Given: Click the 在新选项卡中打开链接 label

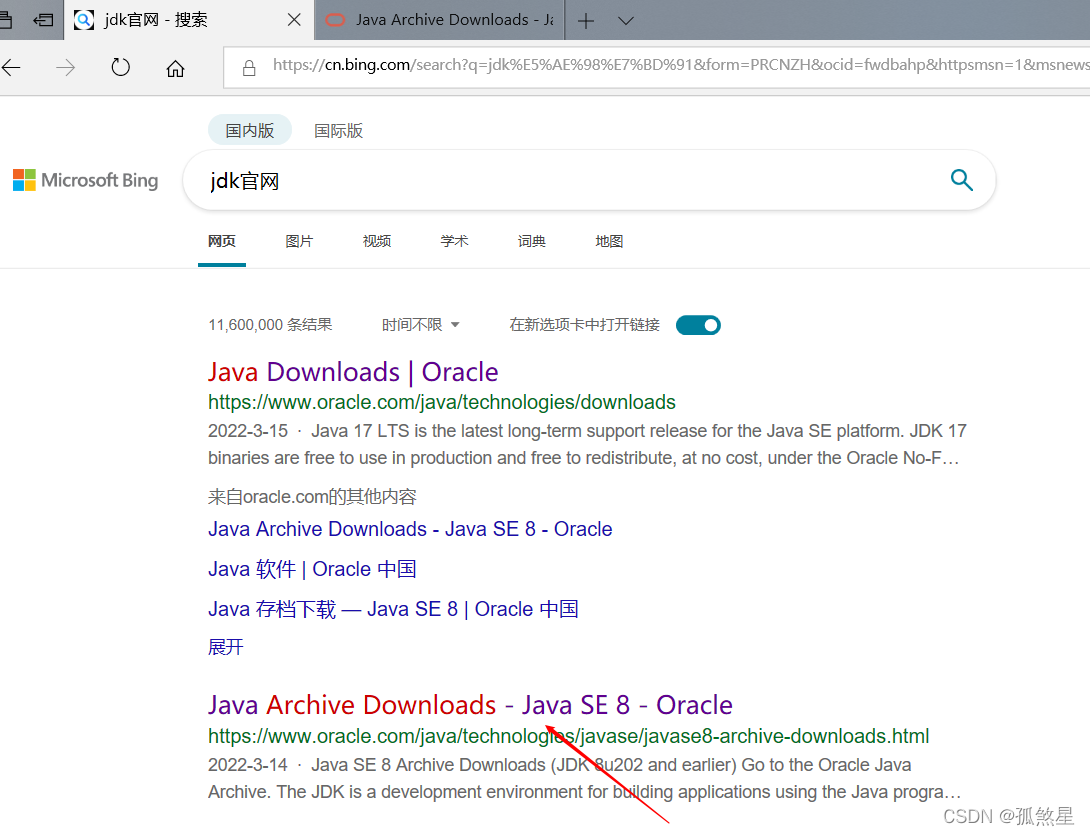Looking at the screenshot, I should (x=585, y=325).
